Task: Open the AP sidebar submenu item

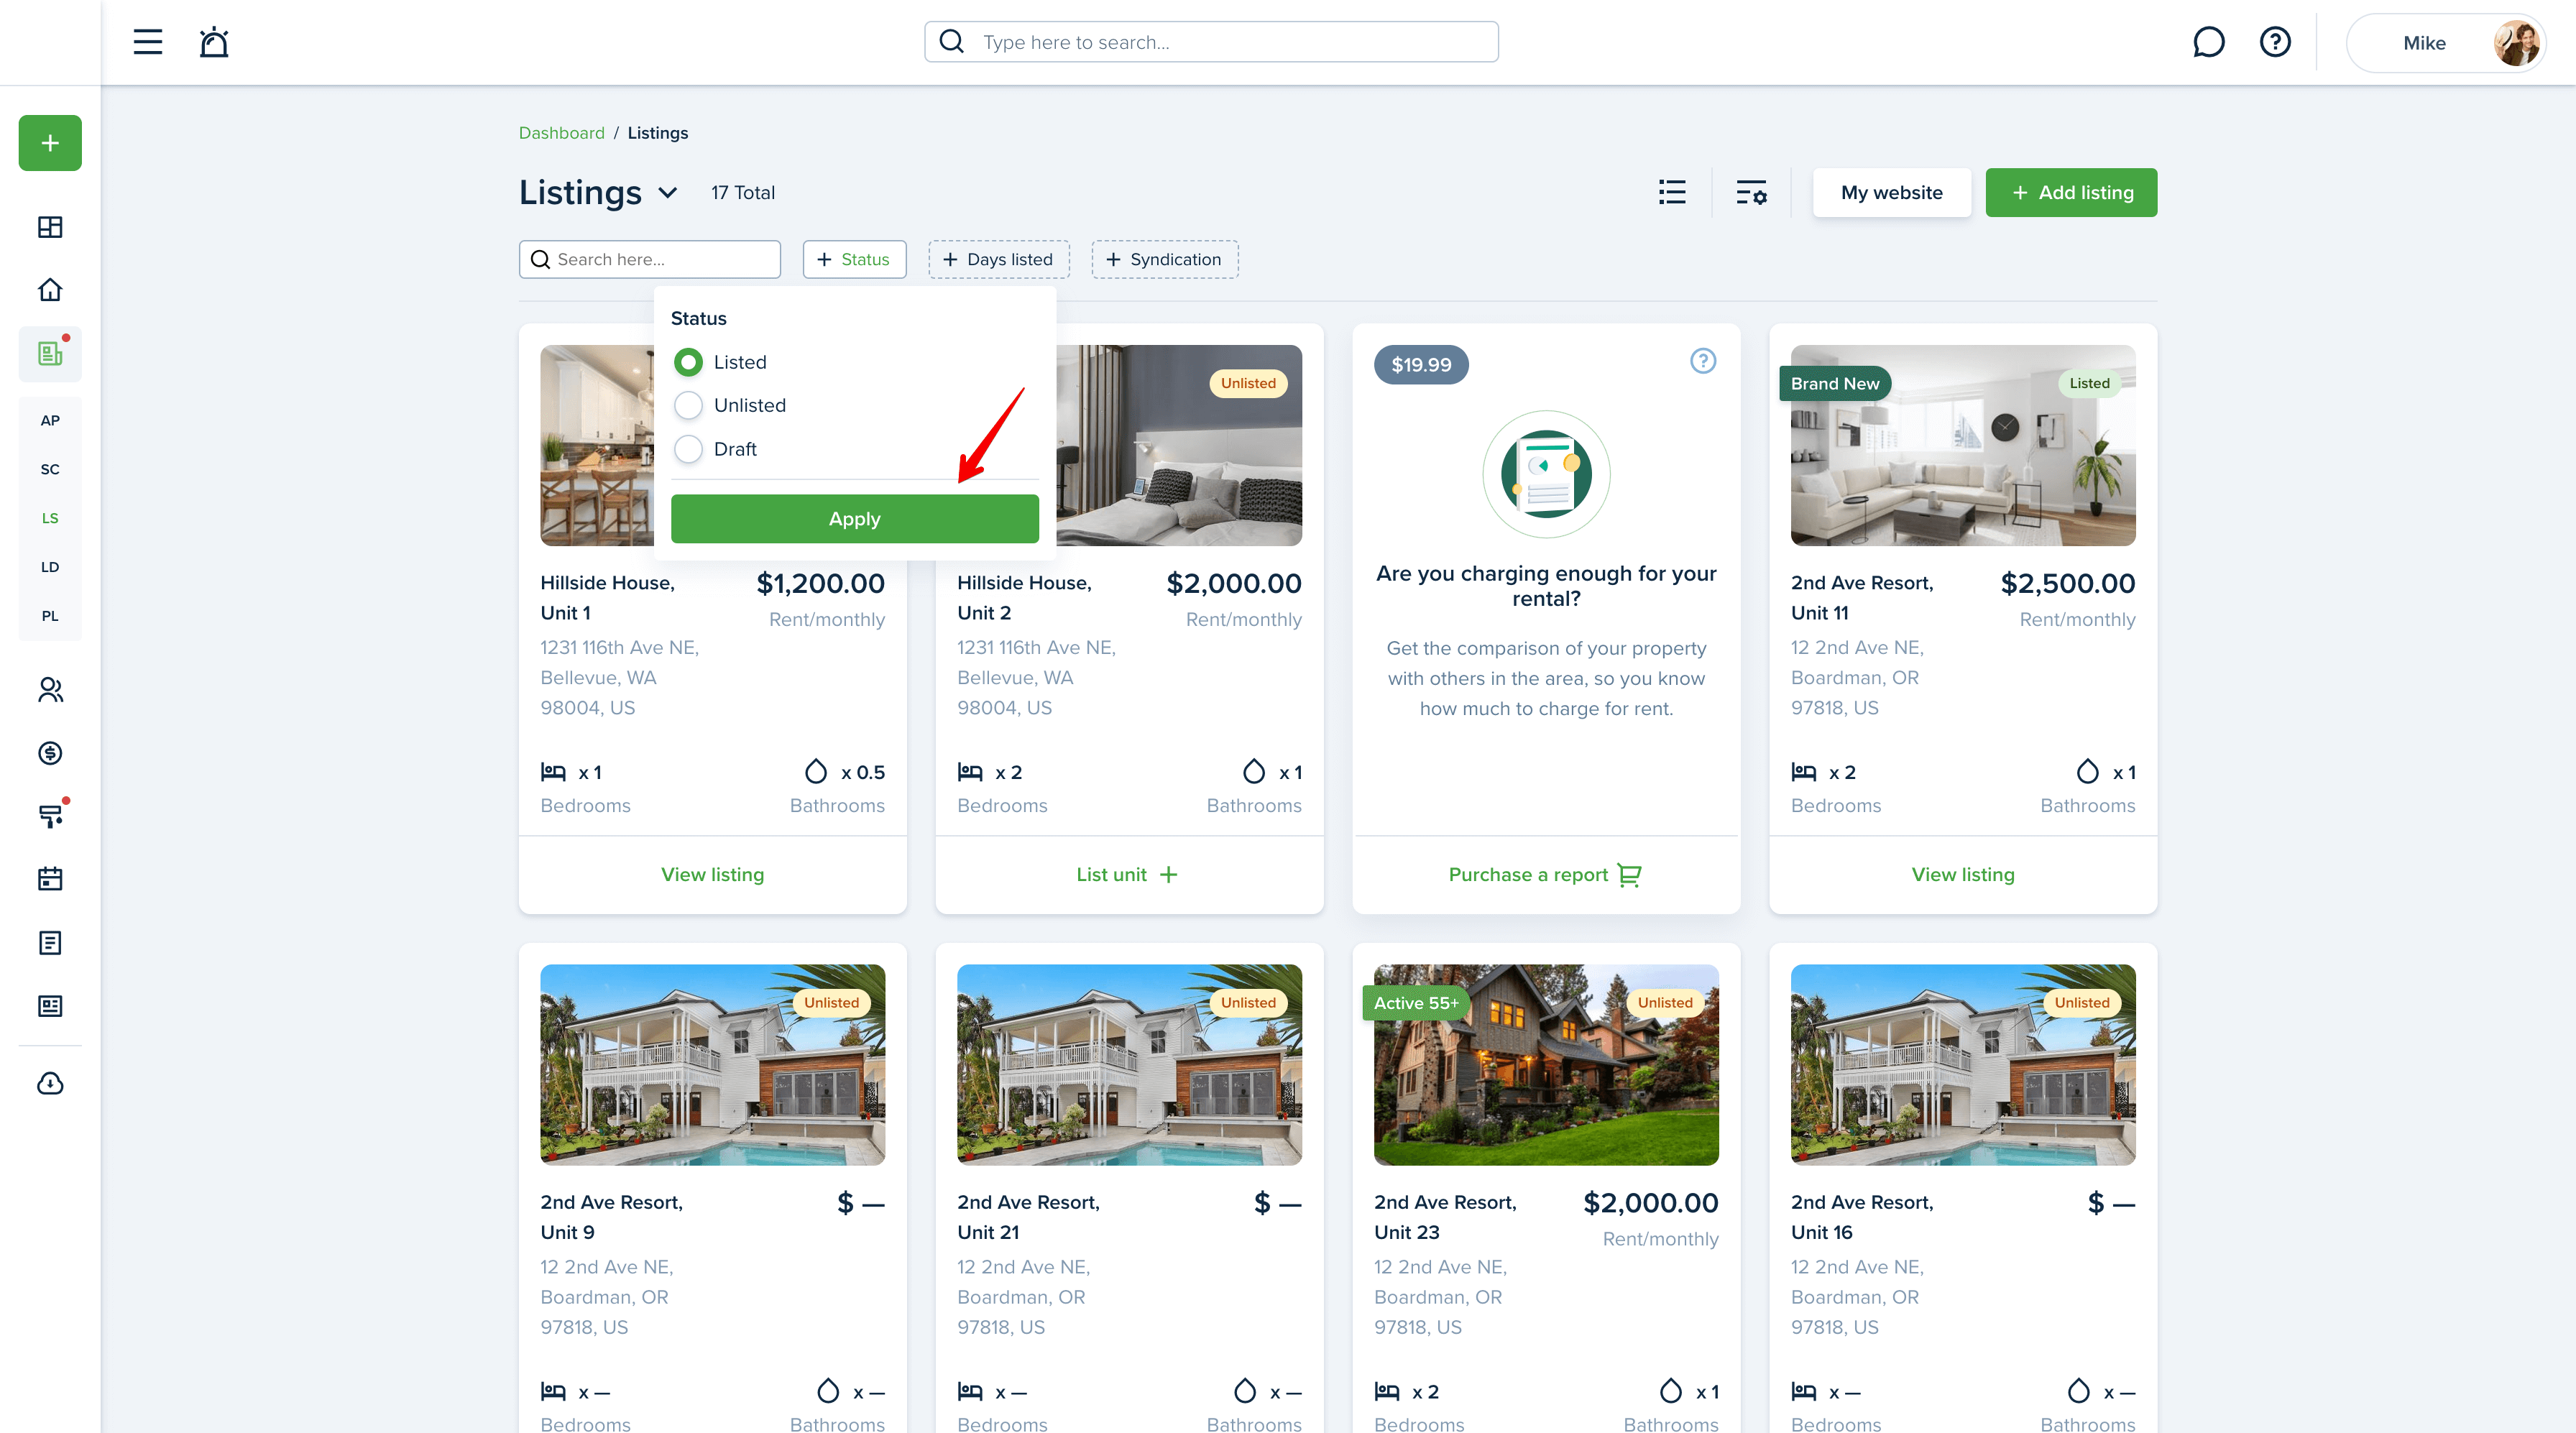Action: coord(50,420)
